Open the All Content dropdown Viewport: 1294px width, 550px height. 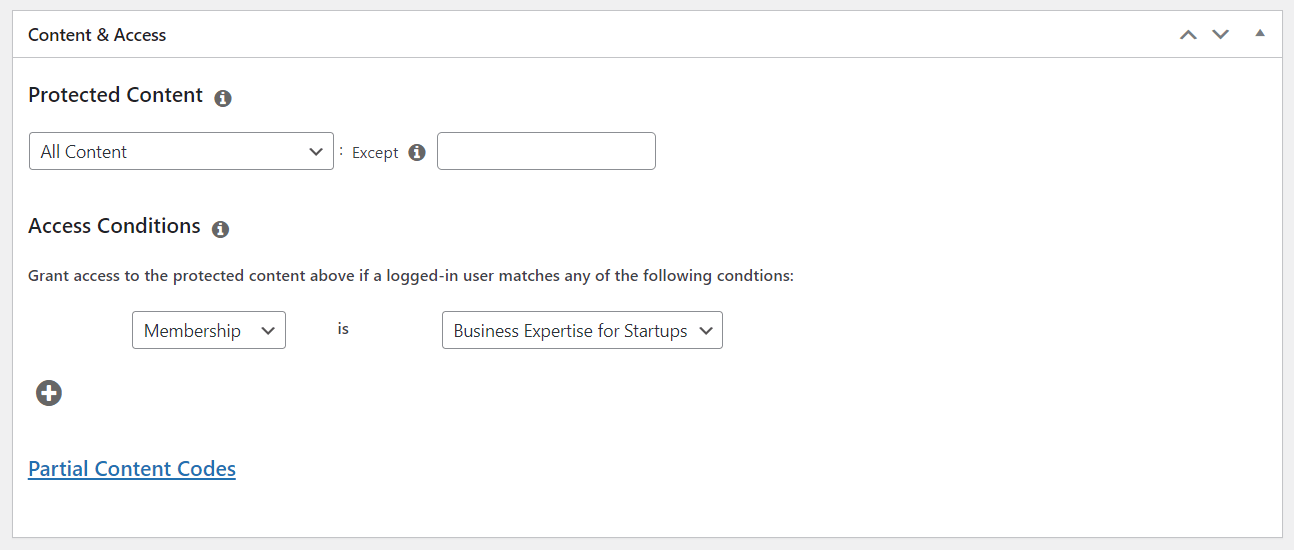[181, 151]
